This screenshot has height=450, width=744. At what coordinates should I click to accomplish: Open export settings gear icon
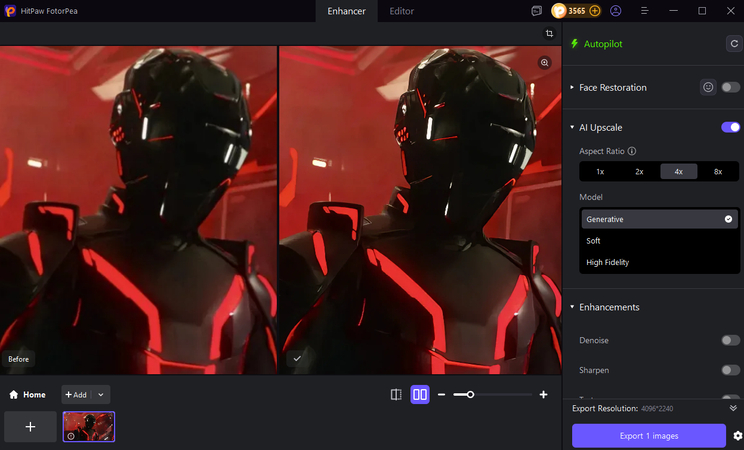(x=737, y=436)
